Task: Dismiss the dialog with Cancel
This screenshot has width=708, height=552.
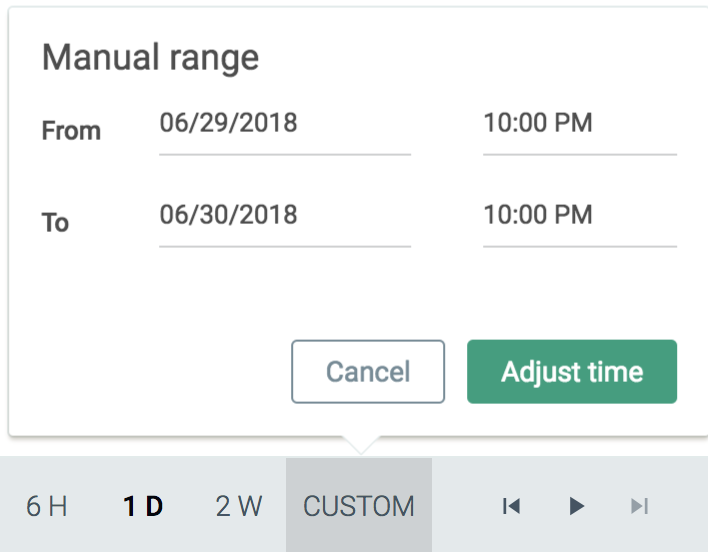Action: pyautogui.click(x=368, y=371)
